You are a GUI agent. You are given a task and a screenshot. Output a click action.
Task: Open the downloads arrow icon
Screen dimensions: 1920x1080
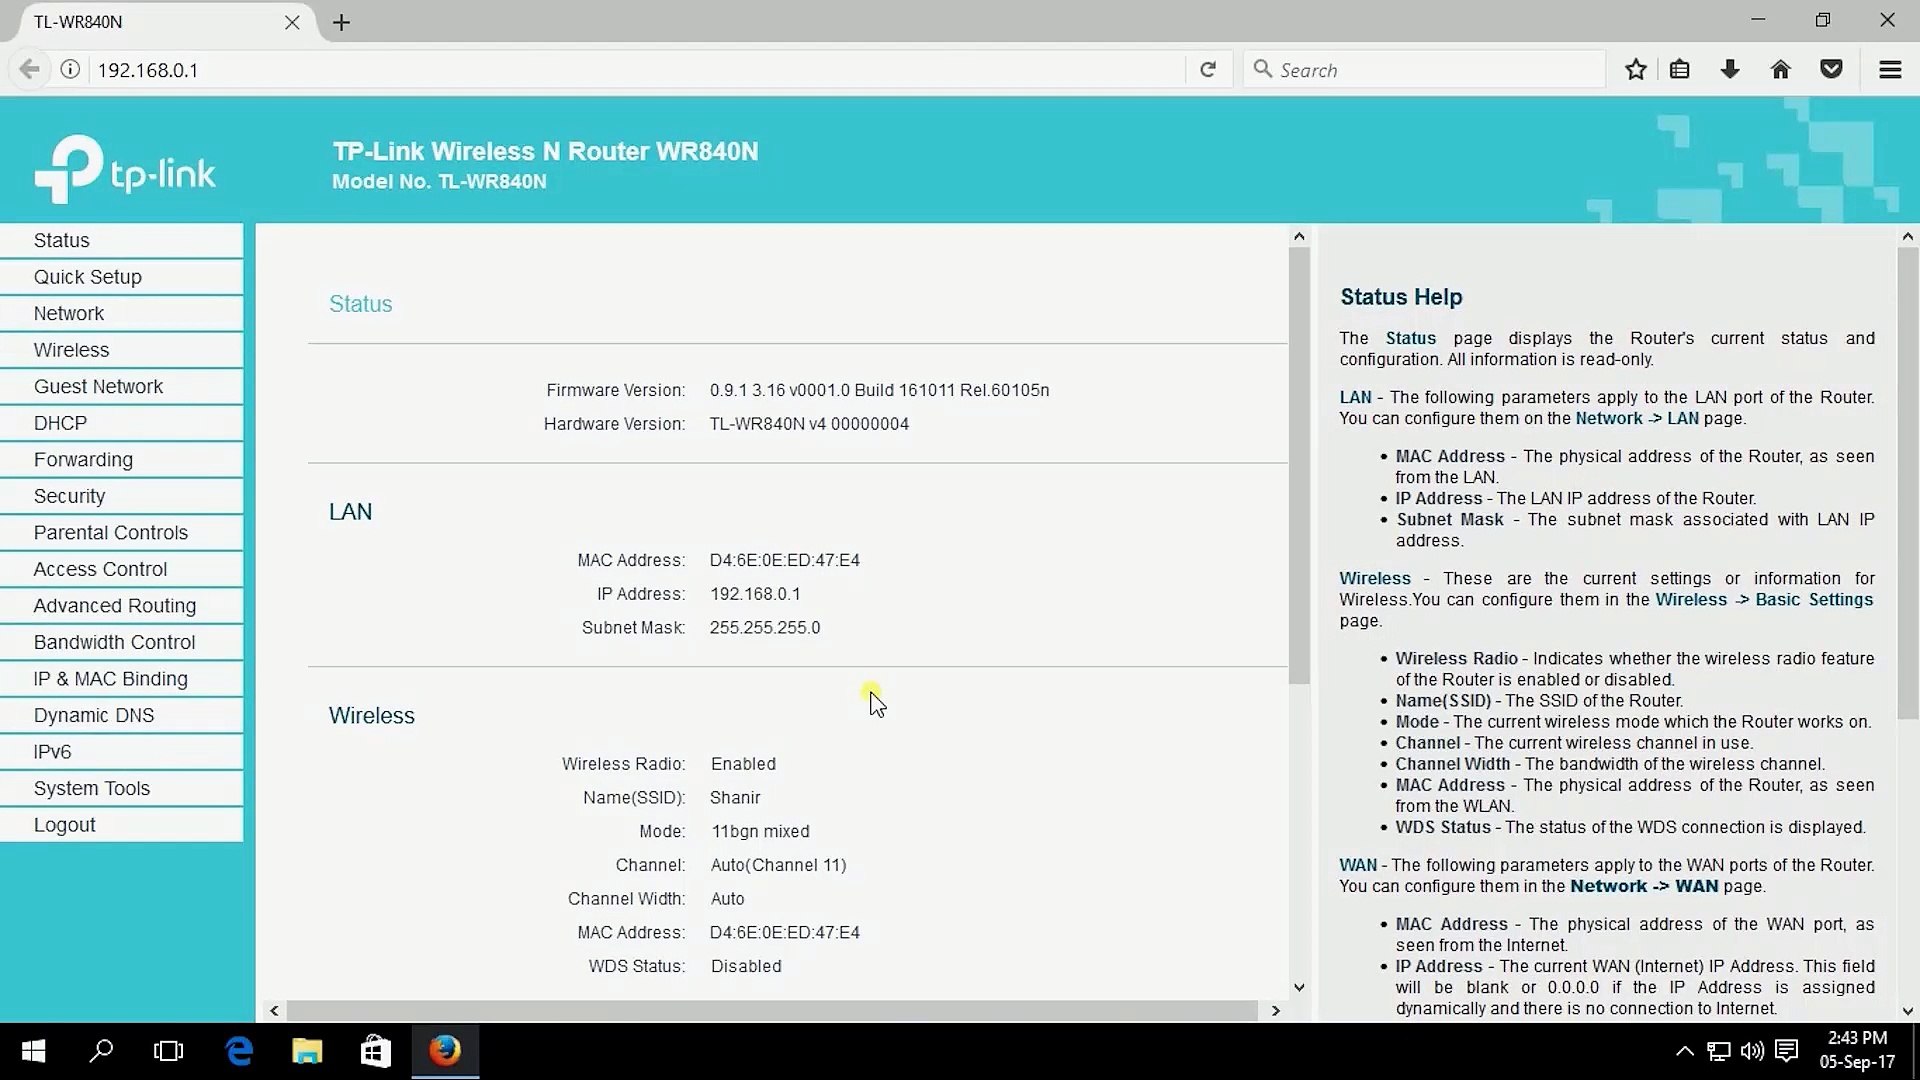click(x=1730, y=70)
